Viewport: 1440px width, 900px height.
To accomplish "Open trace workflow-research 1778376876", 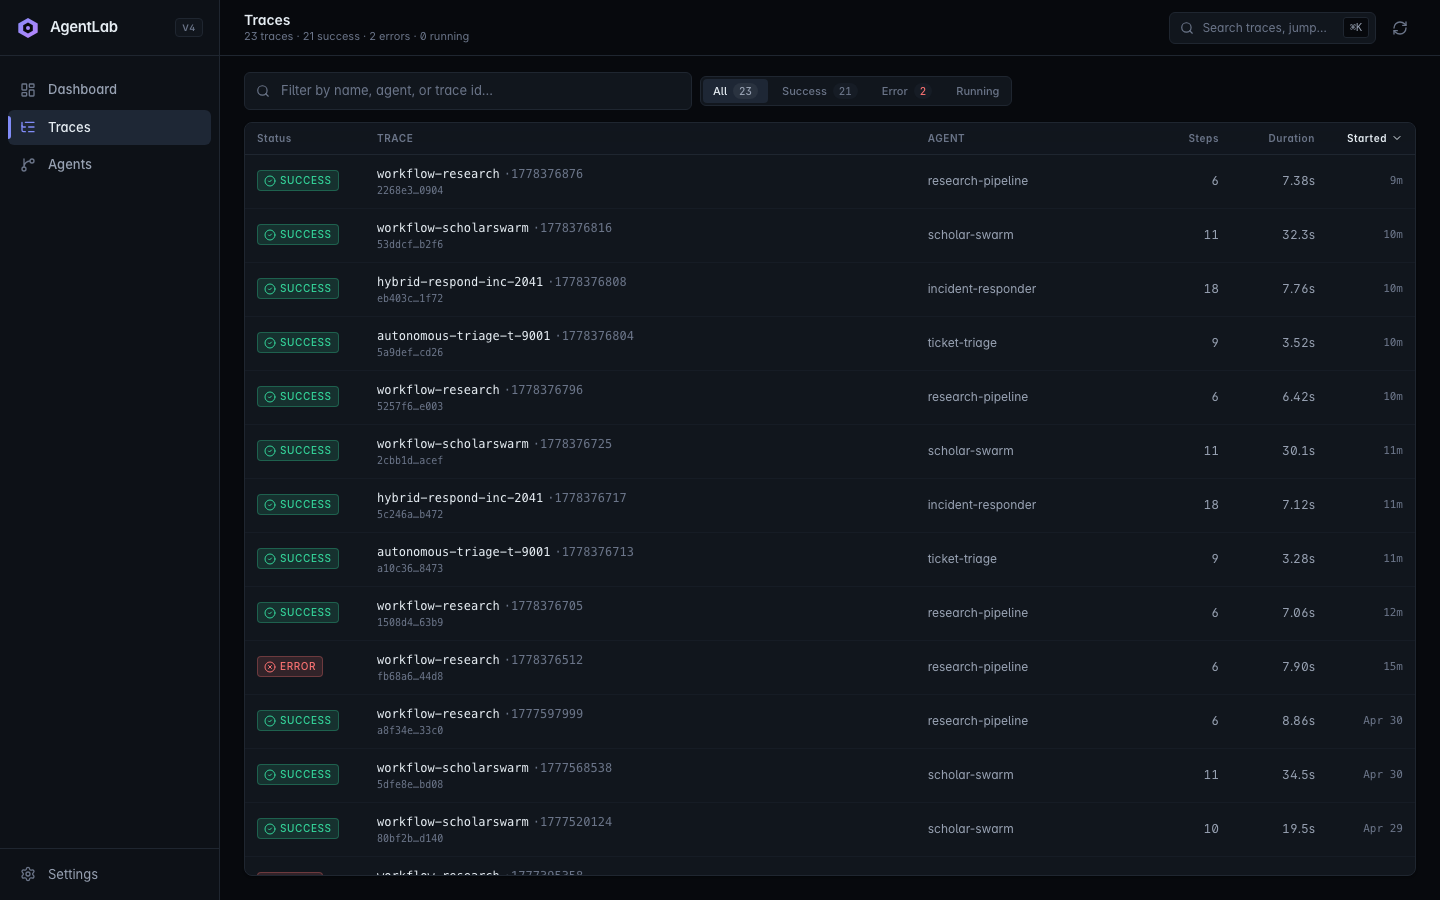I will (480, 174).
